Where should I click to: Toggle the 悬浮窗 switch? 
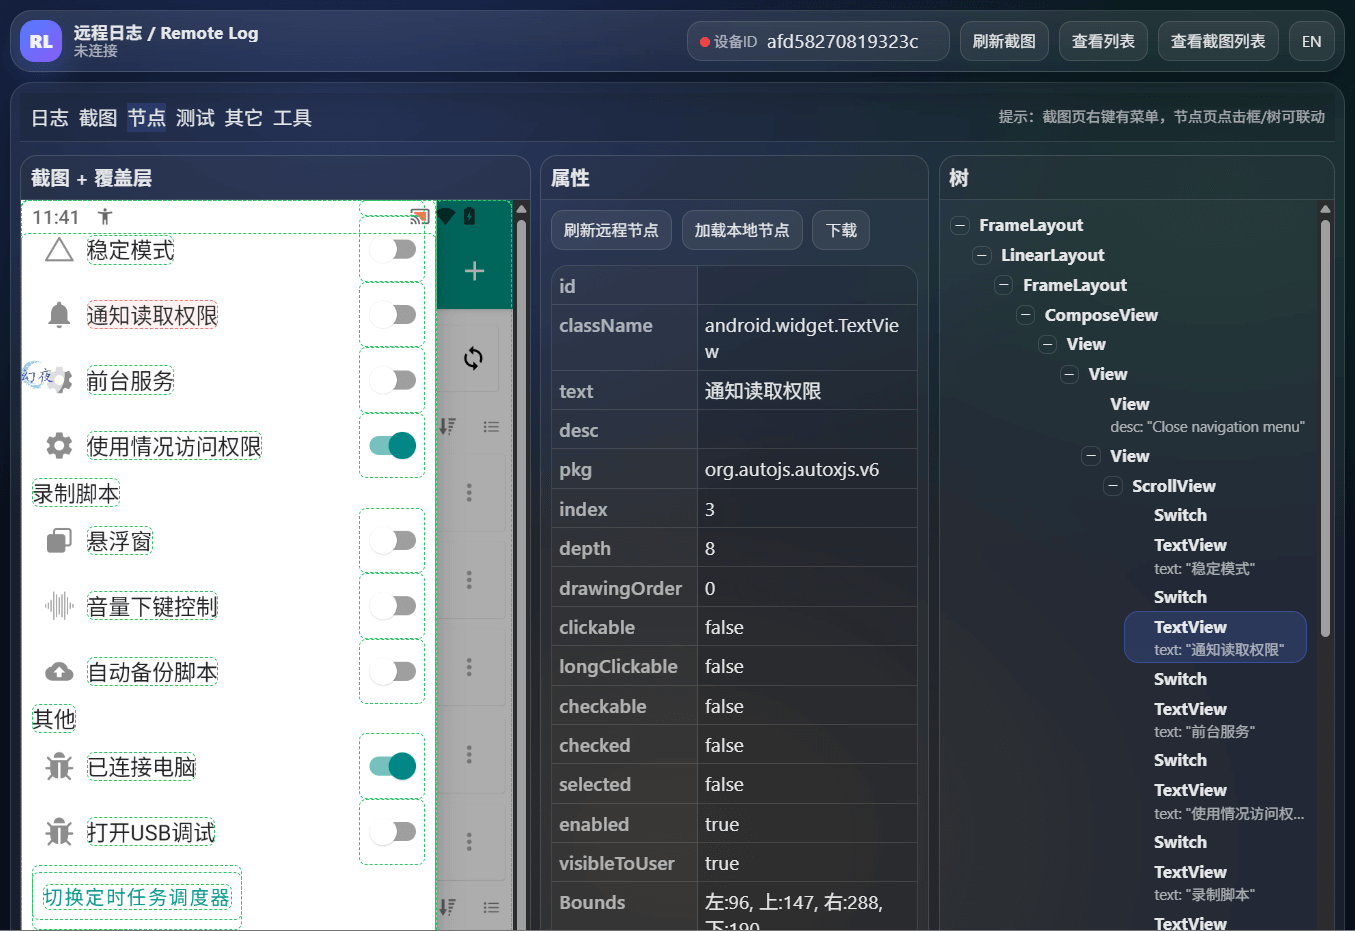[x=393, y=541]
